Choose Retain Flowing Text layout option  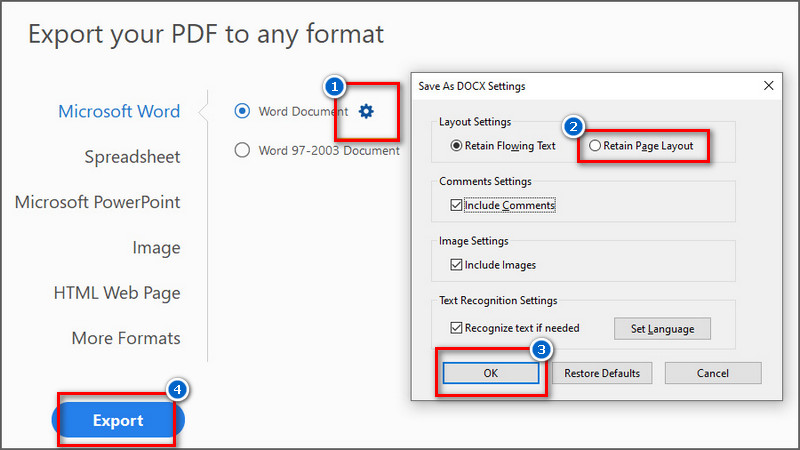point(456,146)
